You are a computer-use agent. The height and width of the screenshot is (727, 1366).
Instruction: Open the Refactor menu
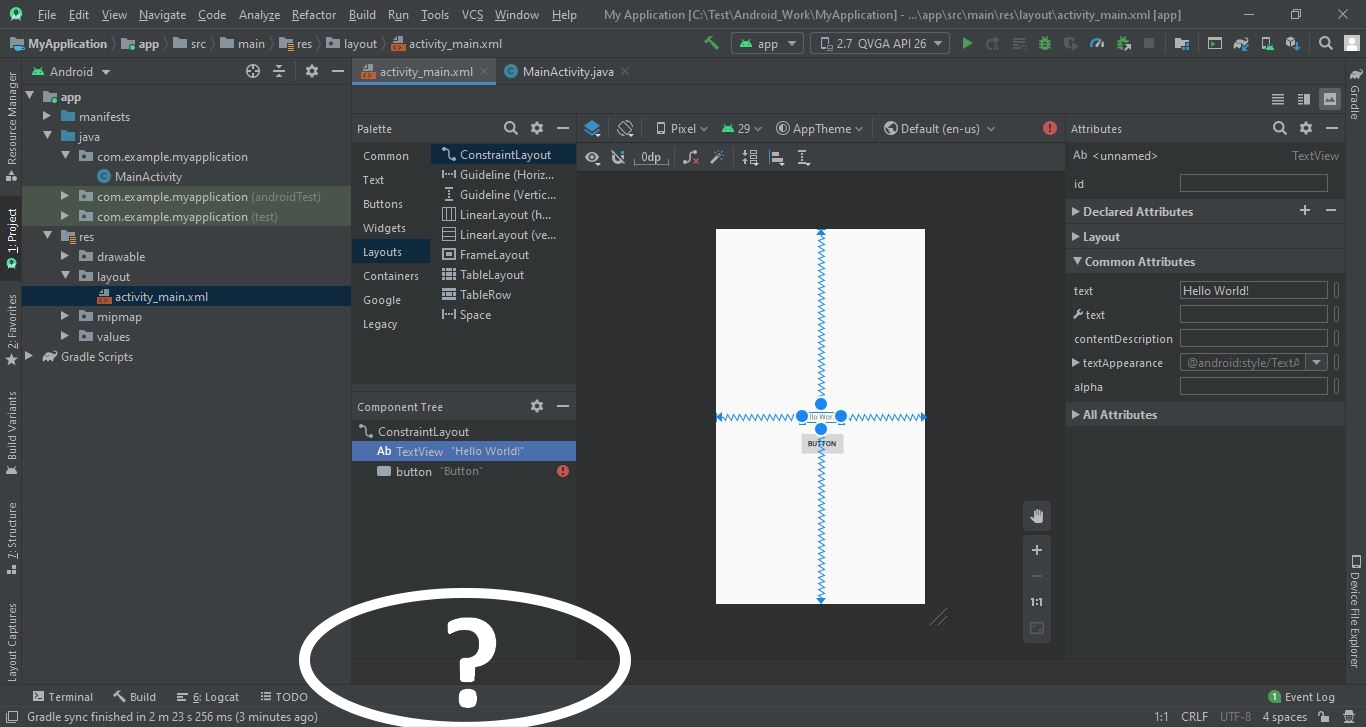314,15
